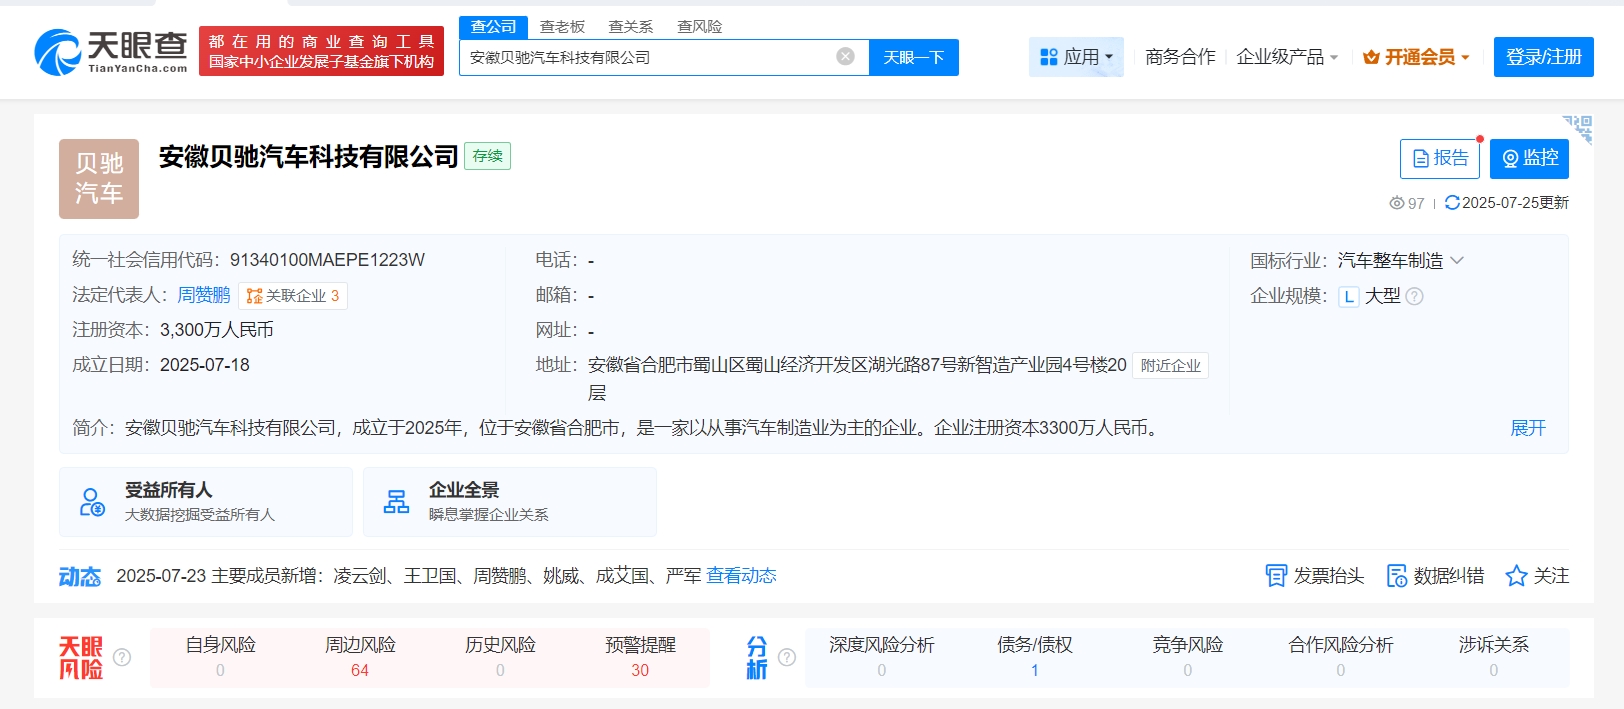Open 债务/债权 analysis

1035,657
